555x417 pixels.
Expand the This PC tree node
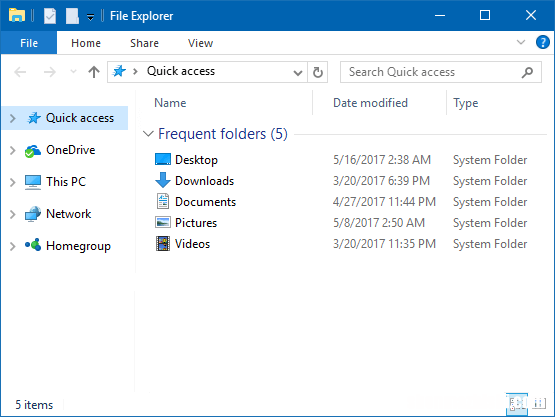[13, 182]
